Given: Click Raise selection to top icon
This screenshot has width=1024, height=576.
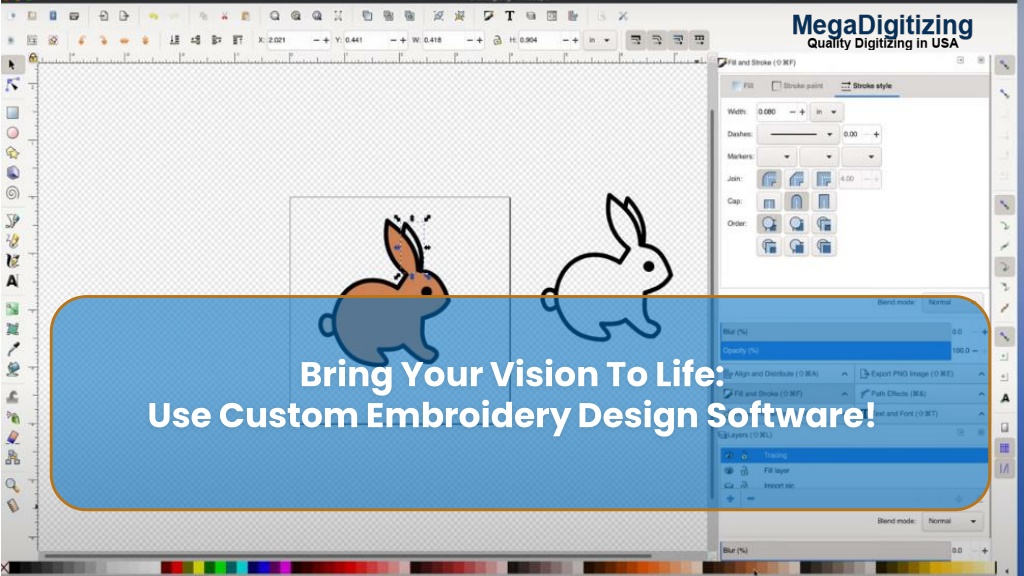Looking at the screenshot, I should coord(238,40).
